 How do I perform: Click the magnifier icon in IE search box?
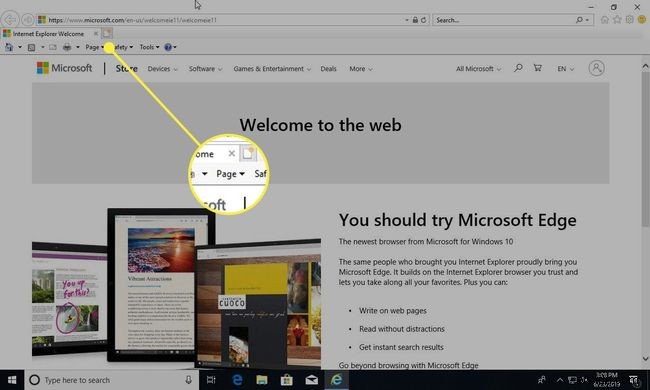[x=579, y=19]
